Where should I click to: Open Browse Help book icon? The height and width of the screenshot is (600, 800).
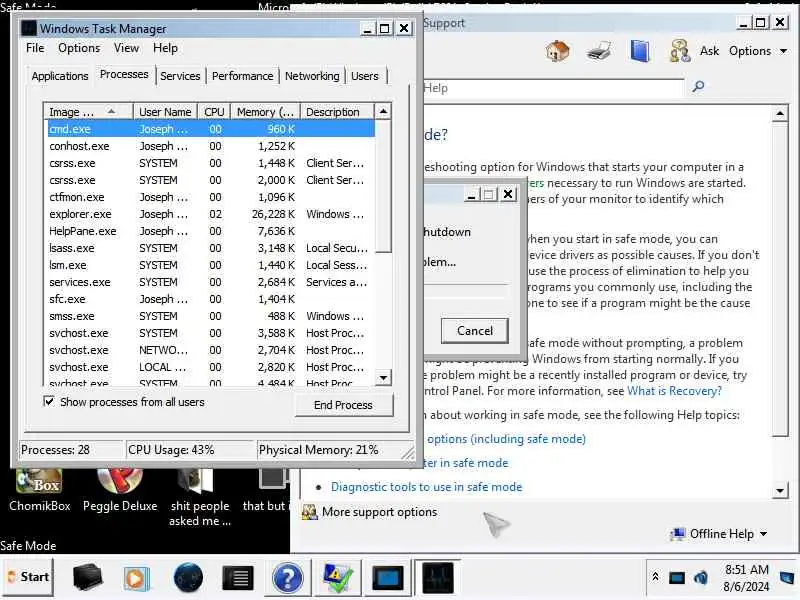click(x=640, y=51)
